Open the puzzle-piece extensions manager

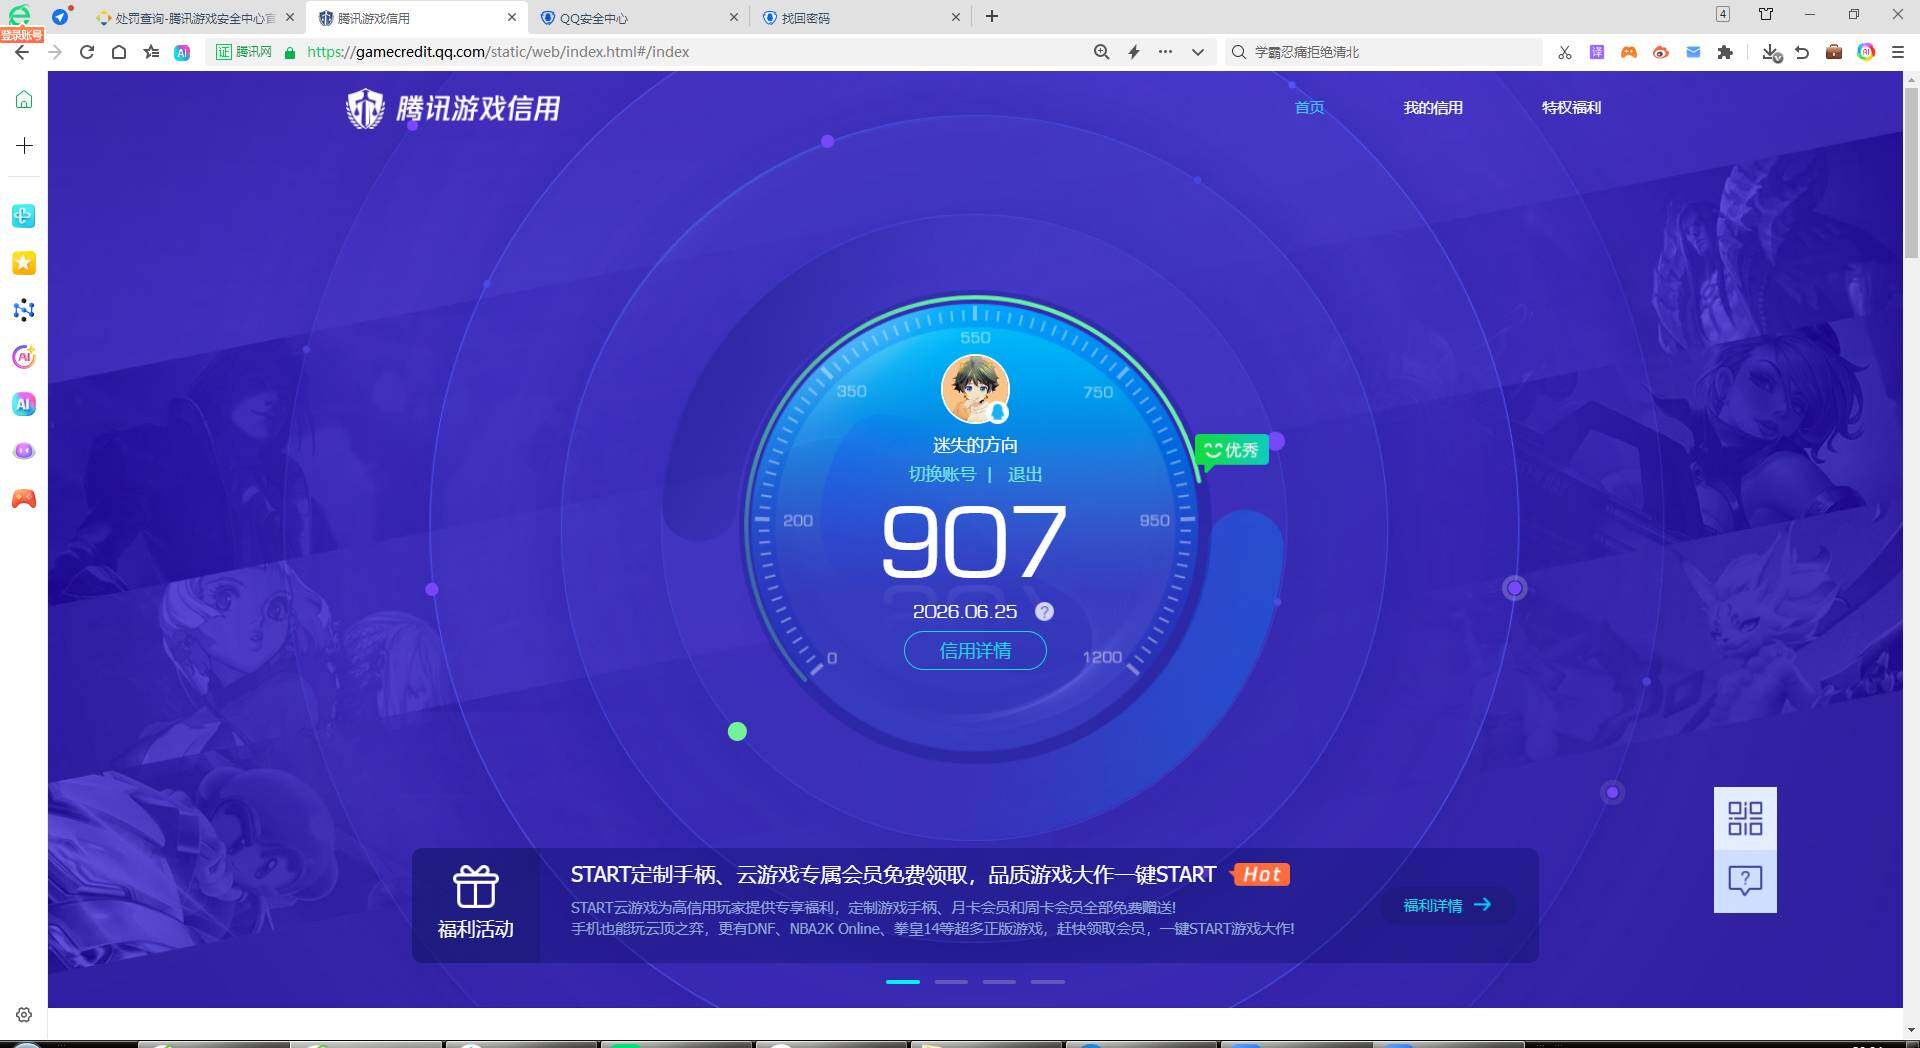1725,52
